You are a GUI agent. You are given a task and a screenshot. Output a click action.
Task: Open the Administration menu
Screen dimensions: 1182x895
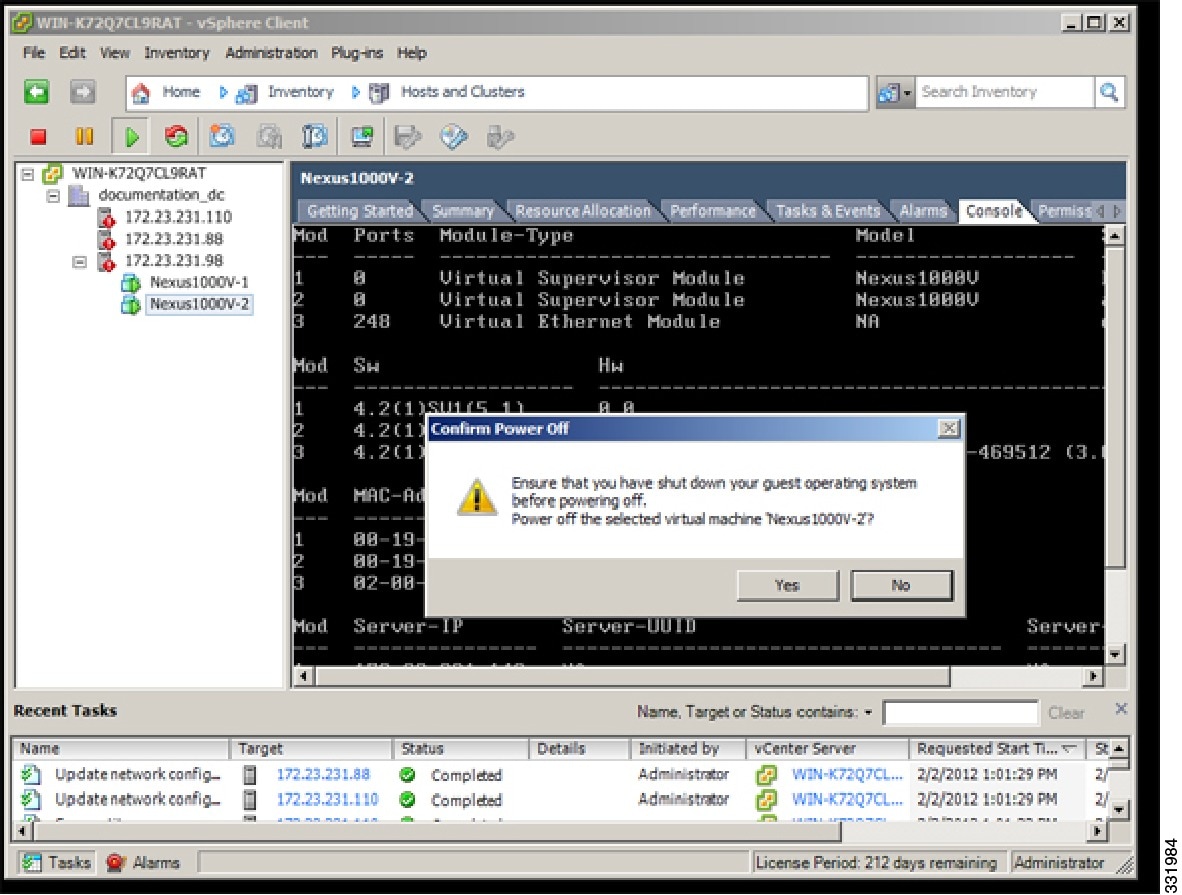point(271,53)
